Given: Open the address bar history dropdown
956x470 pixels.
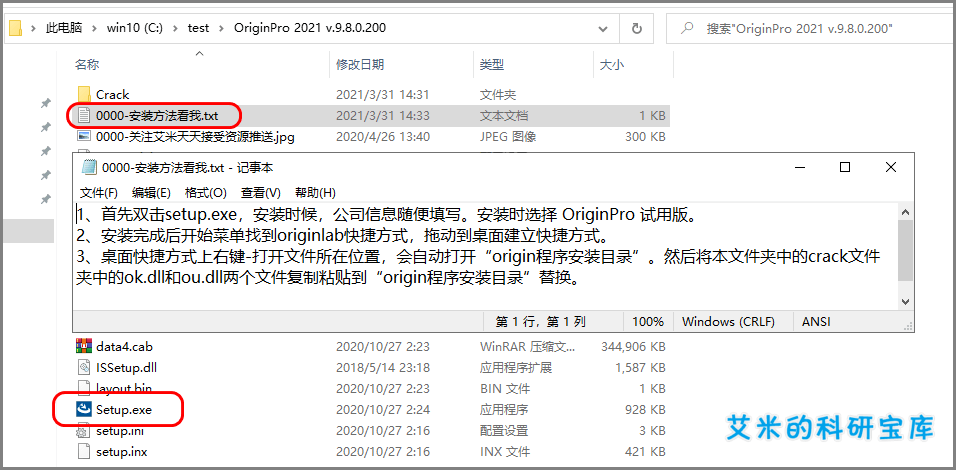Looking at the screenshot, I should tap(603, 29).
